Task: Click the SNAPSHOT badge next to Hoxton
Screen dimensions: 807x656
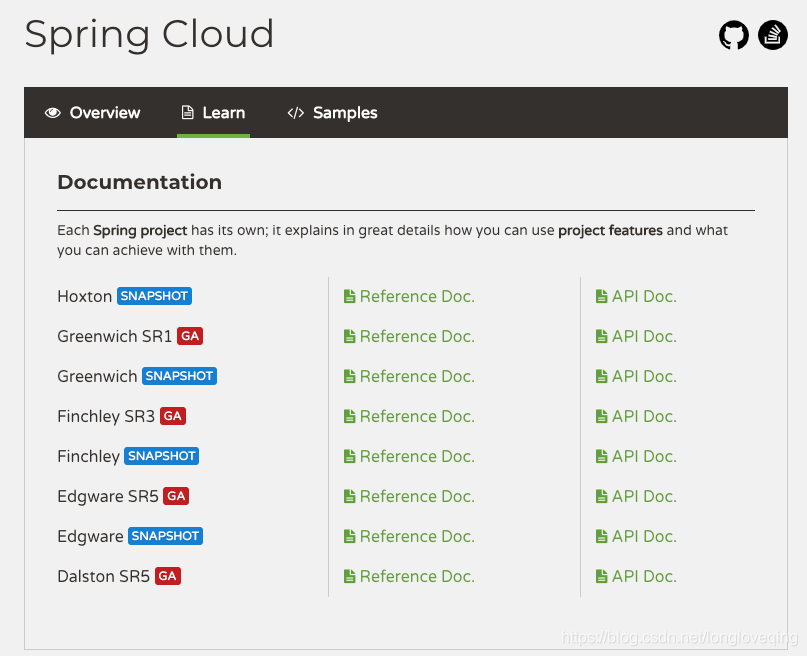Action: pos(154,296)
